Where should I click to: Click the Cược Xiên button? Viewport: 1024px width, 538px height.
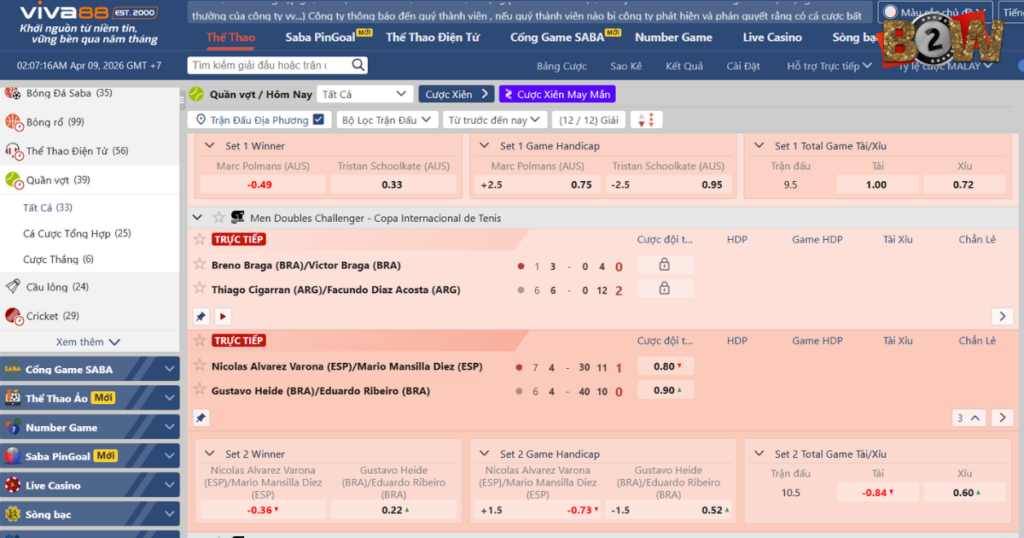click(456, 94)
